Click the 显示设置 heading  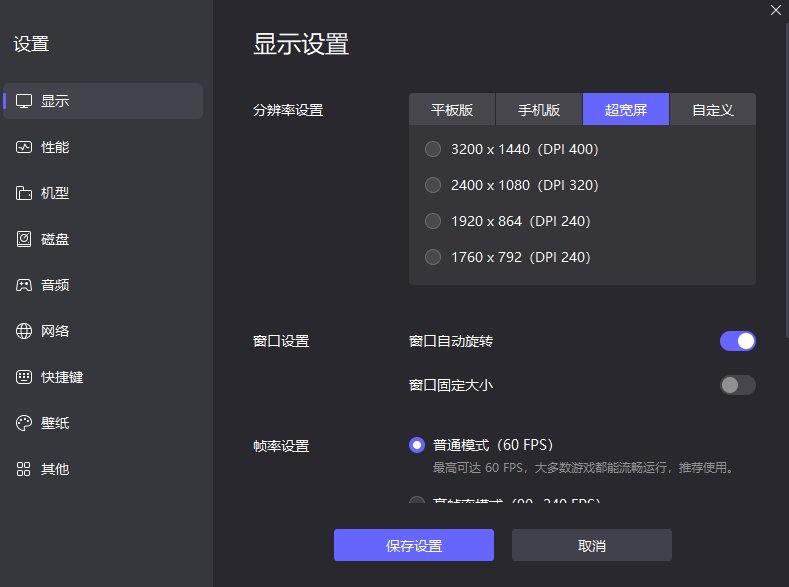coord(300,44)
